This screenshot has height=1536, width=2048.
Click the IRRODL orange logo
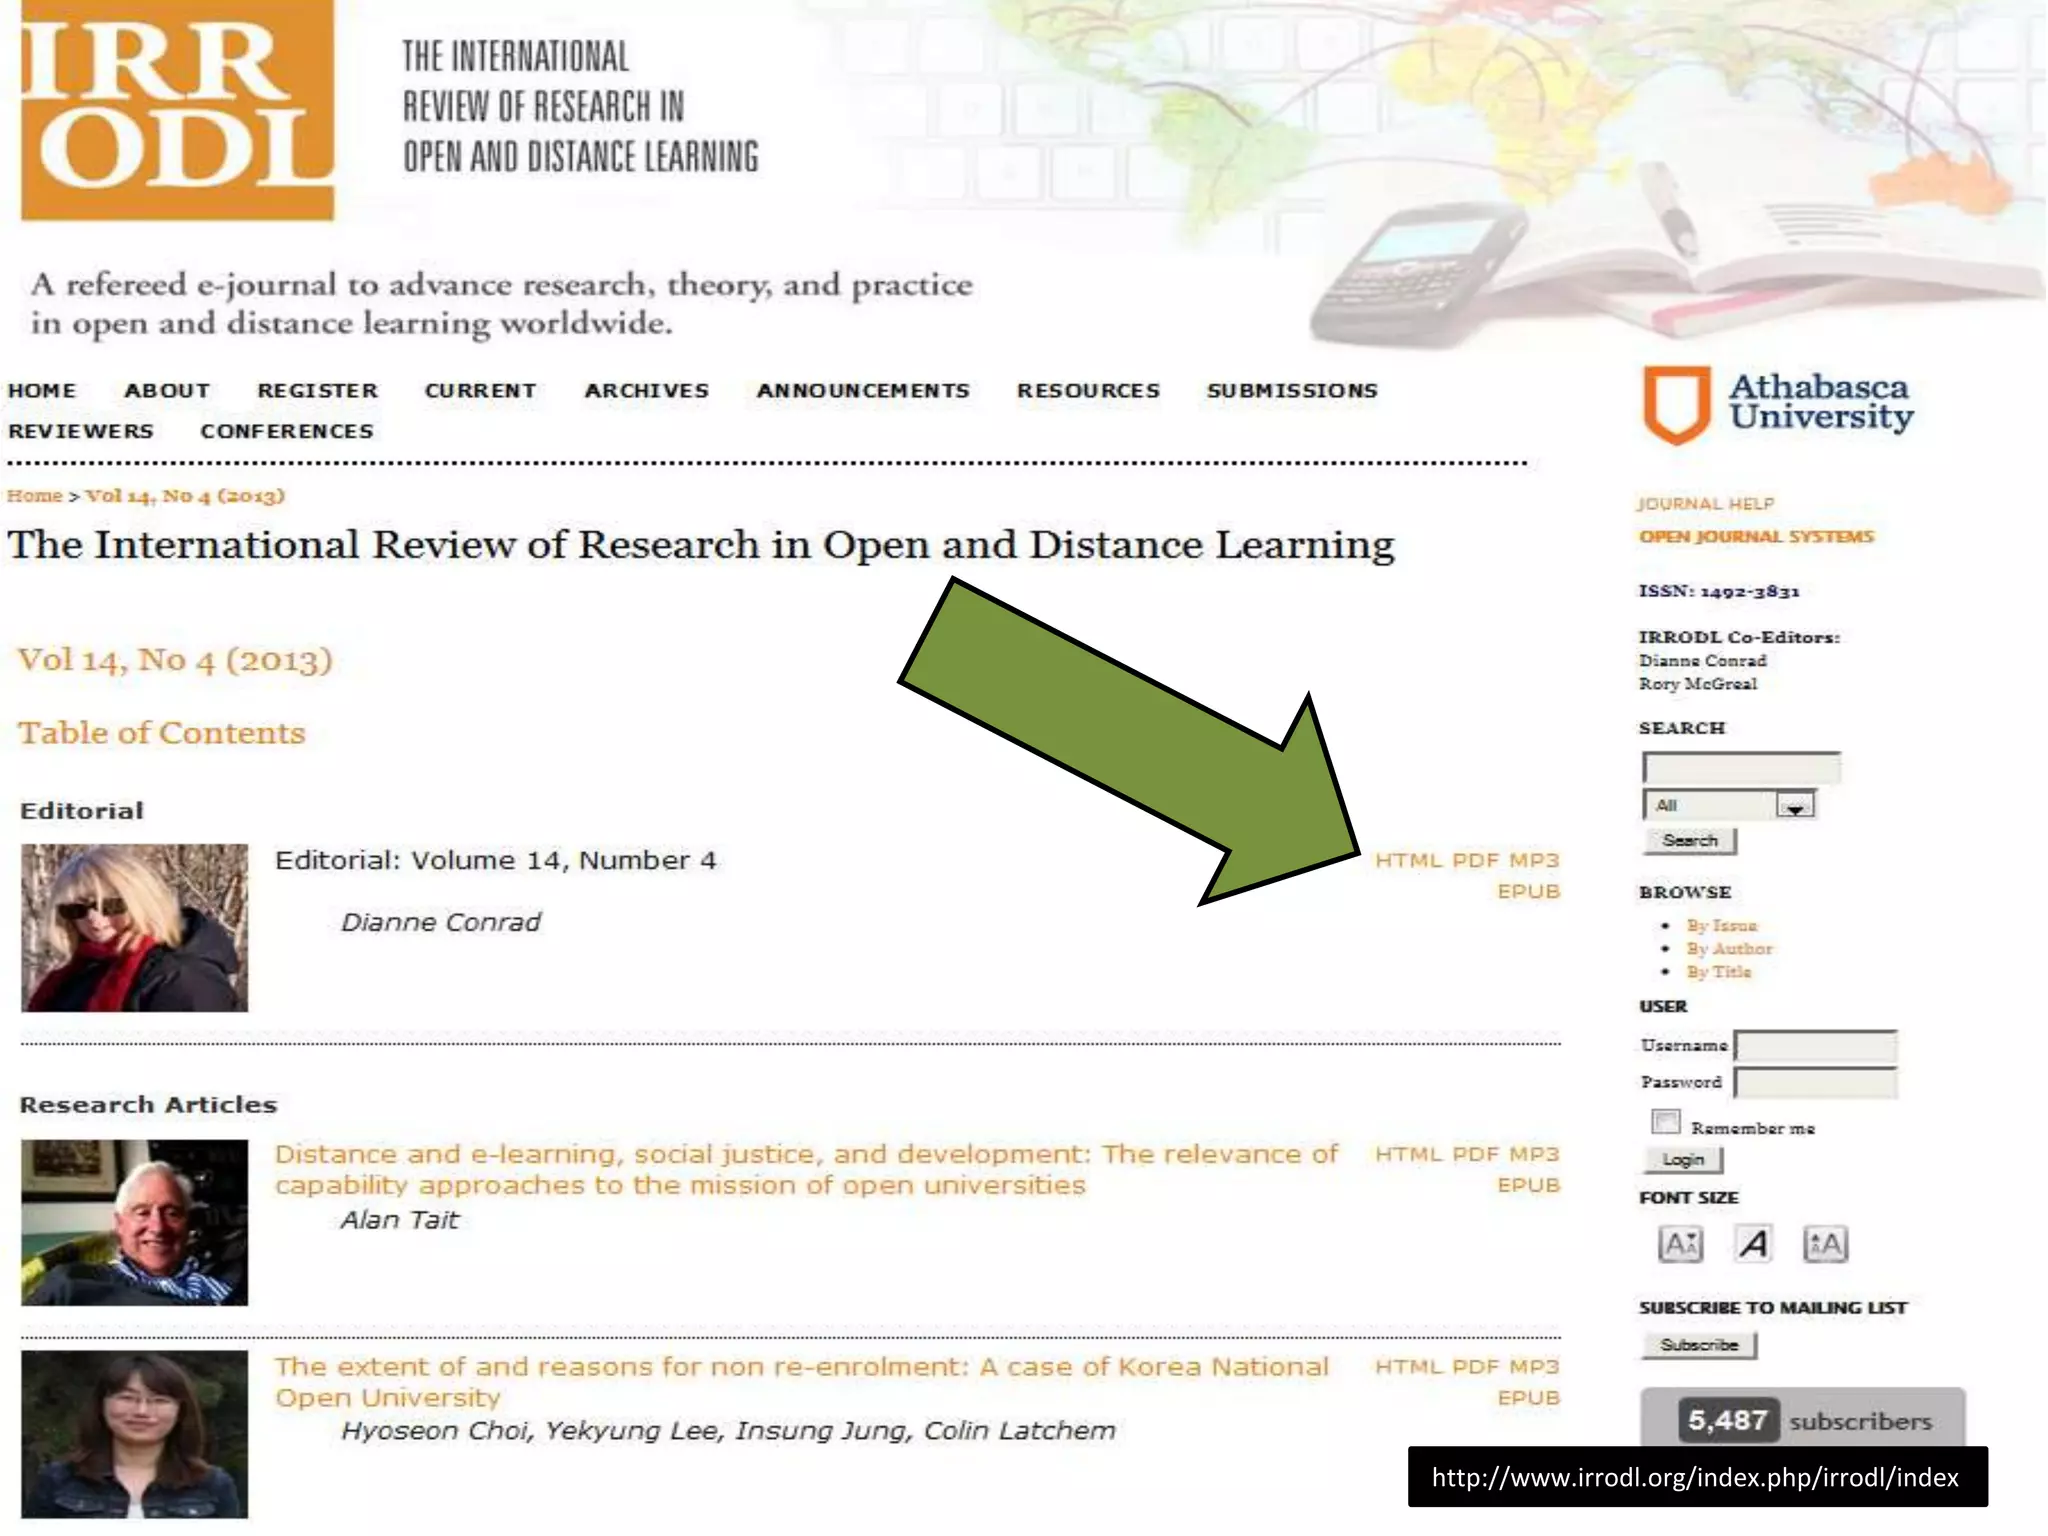(177, 110)
